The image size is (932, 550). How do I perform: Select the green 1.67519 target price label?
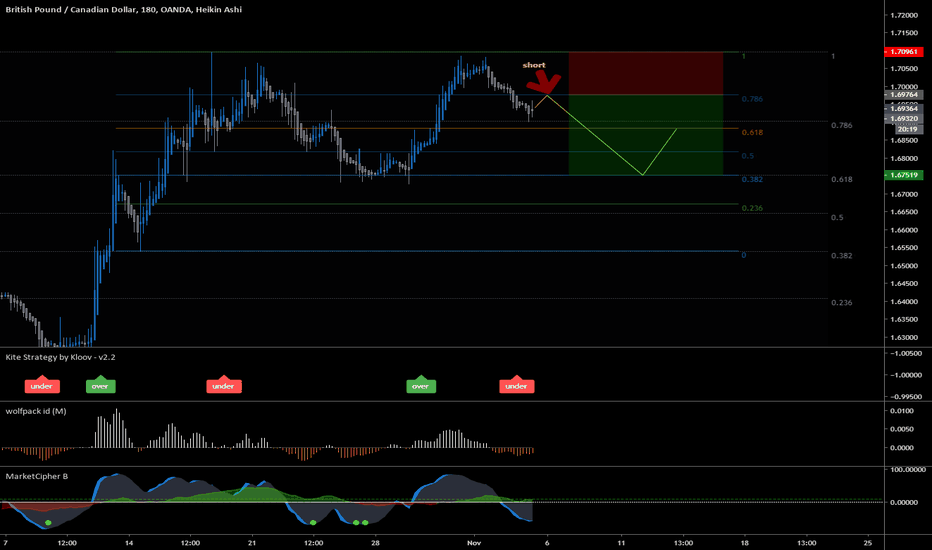[903, 175]
